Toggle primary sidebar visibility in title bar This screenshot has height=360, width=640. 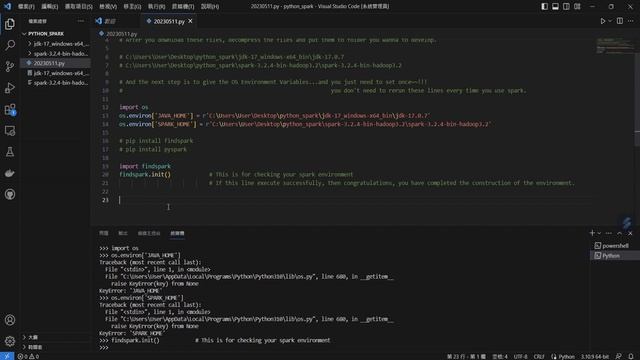tap(544, 7)
